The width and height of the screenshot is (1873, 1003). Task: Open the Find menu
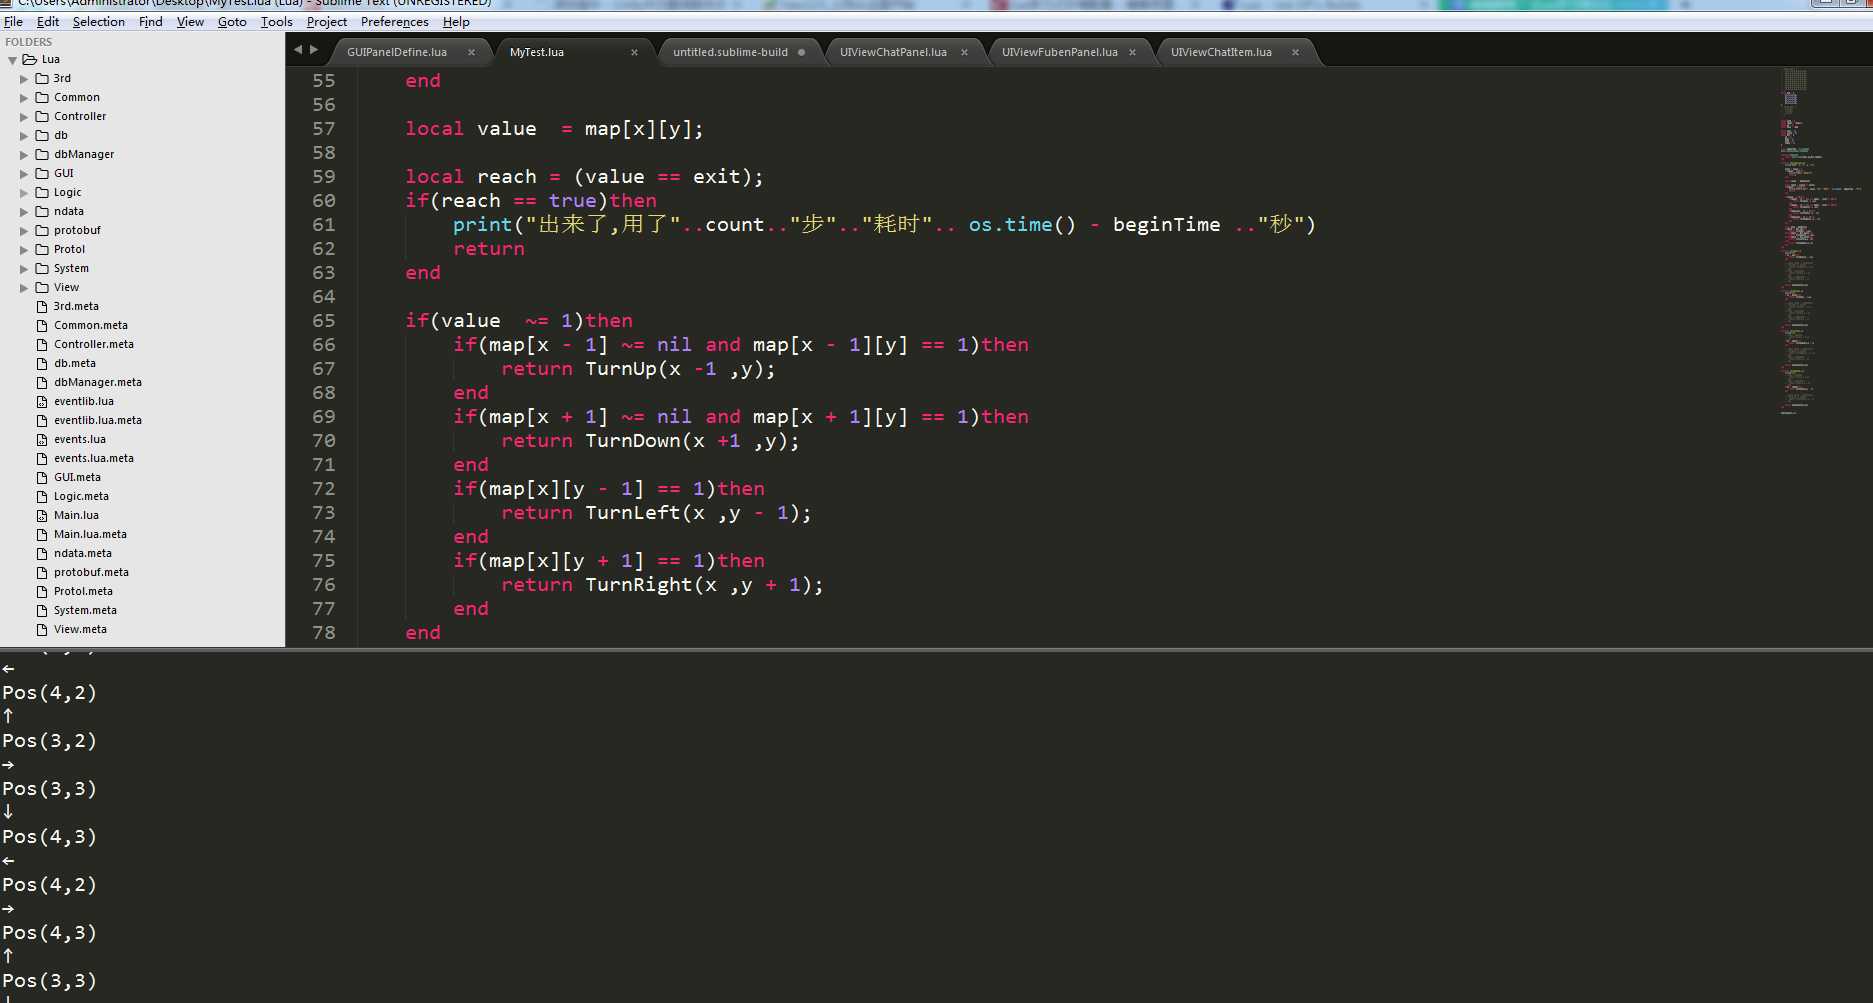click(x=151, y=22)
